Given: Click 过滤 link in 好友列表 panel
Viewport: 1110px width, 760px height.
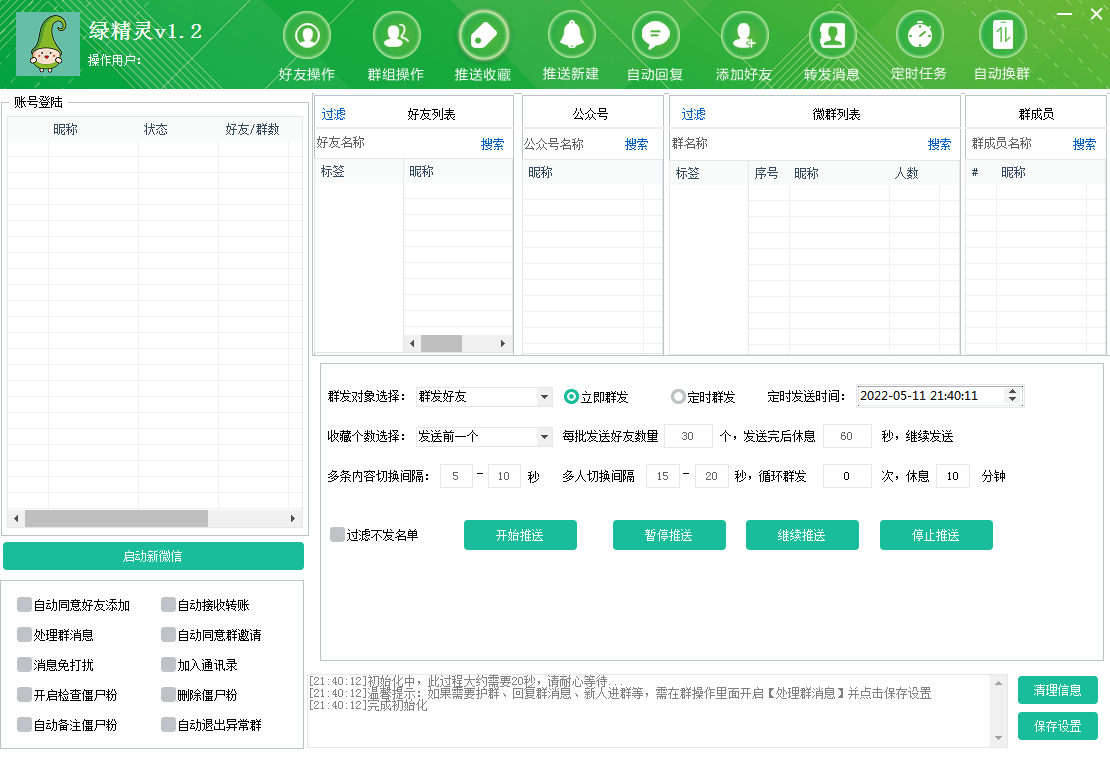Looking at the screenshot, I should pyautogui.click(x=333, y=114).
